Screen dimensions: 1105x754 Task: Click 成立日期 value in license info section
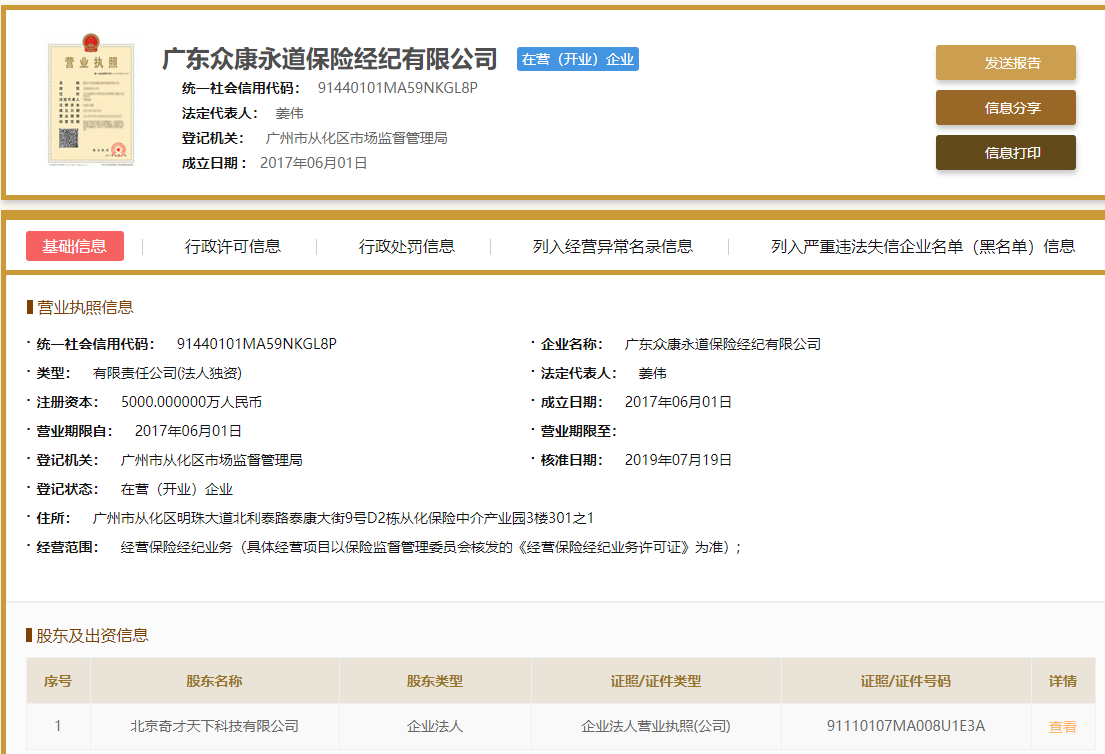(x=678, y=402)
